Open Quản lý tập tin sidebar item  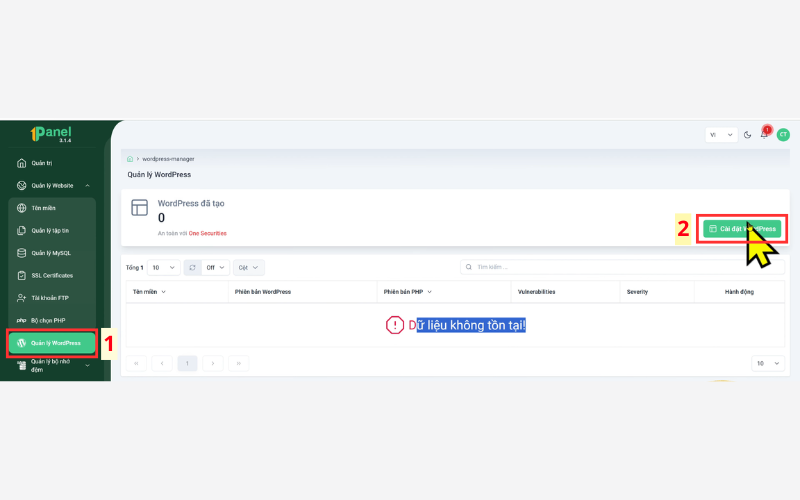pos(52,231)
